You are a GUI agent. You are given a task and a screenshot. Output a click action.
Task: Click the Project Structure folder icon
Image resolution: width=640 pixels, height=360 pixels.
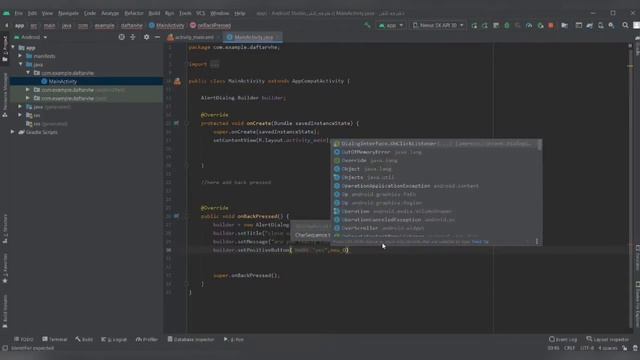point(564,25)
